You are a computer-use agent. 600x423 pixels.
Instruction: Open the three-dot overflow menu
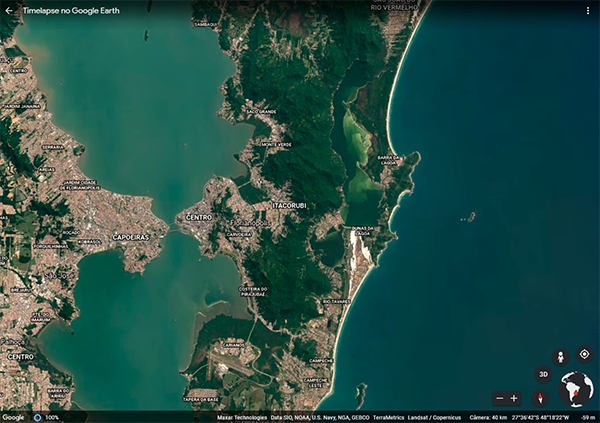pos(588,11)
